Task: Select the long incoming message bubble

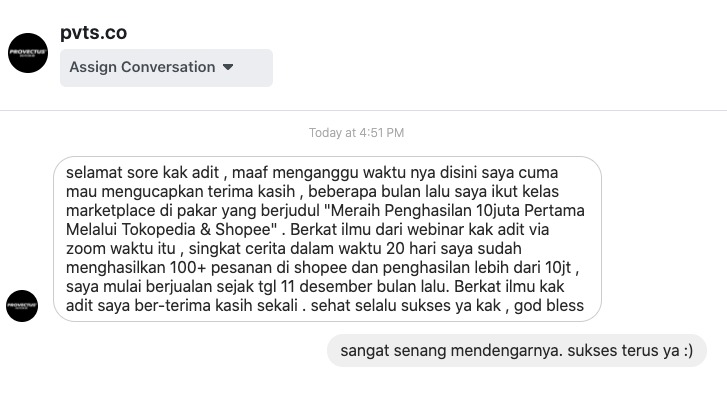Action: [x=327, y=239]
